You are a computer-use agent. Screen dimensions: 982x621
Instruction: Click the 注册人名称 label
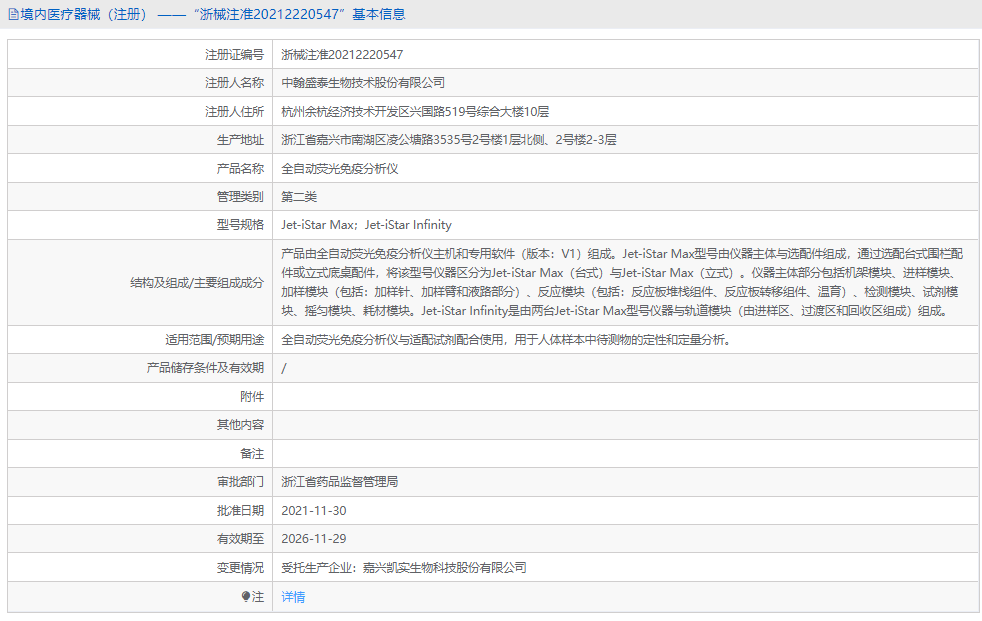click(x=234, y=83)
